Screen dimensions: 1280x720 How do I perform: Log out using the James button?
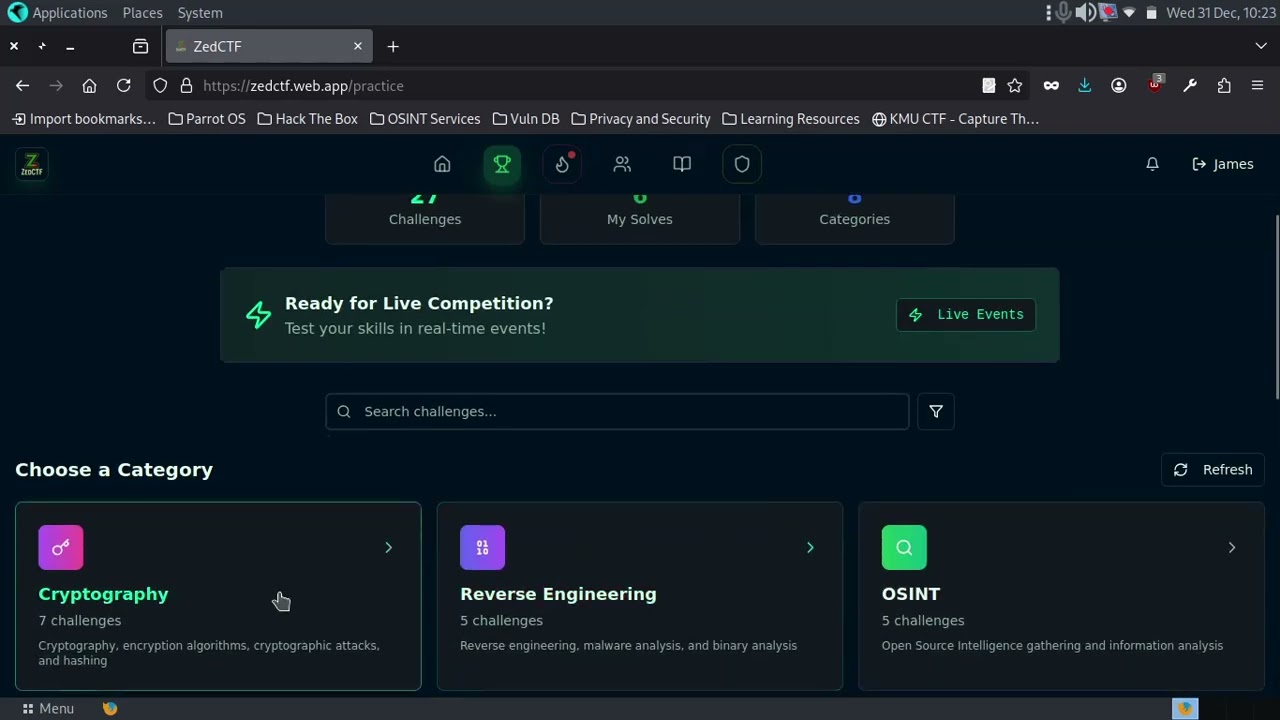coord(1222,164)
